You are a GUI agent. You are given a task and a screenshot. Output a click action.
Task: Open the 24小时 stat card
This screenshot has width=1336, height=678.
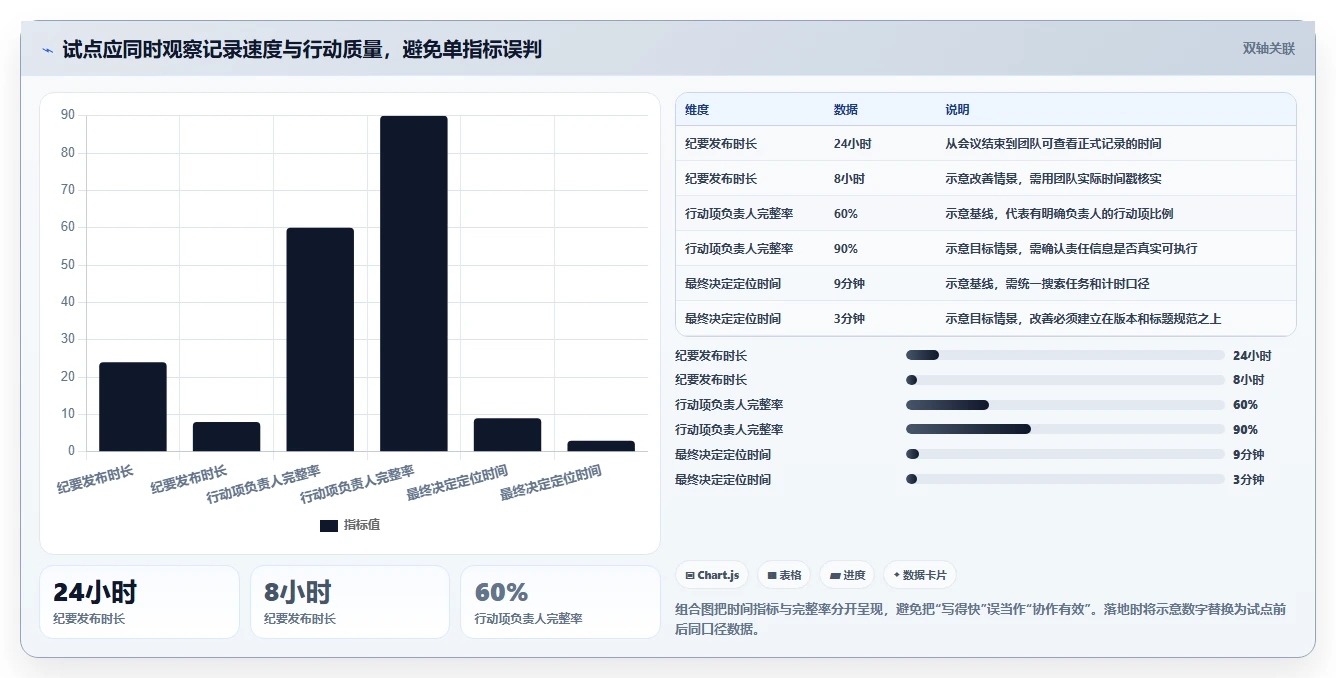coord(139,602)
